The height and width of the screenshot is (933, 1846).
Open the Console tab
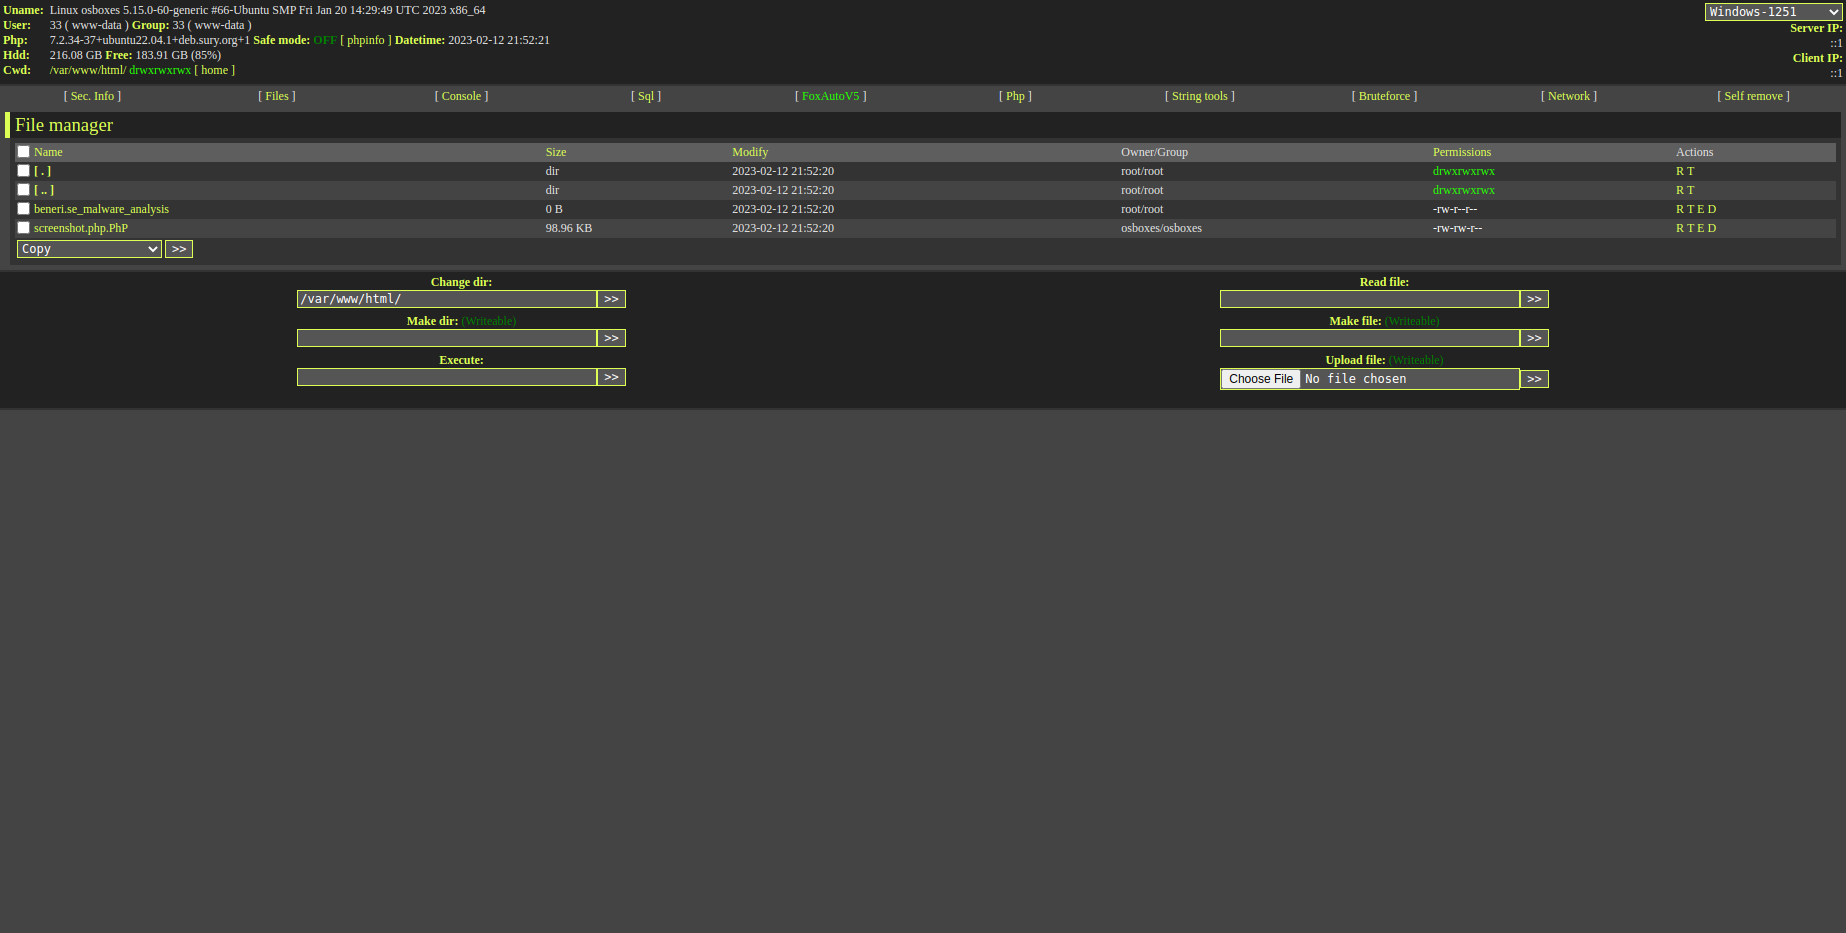coord(461,96)
